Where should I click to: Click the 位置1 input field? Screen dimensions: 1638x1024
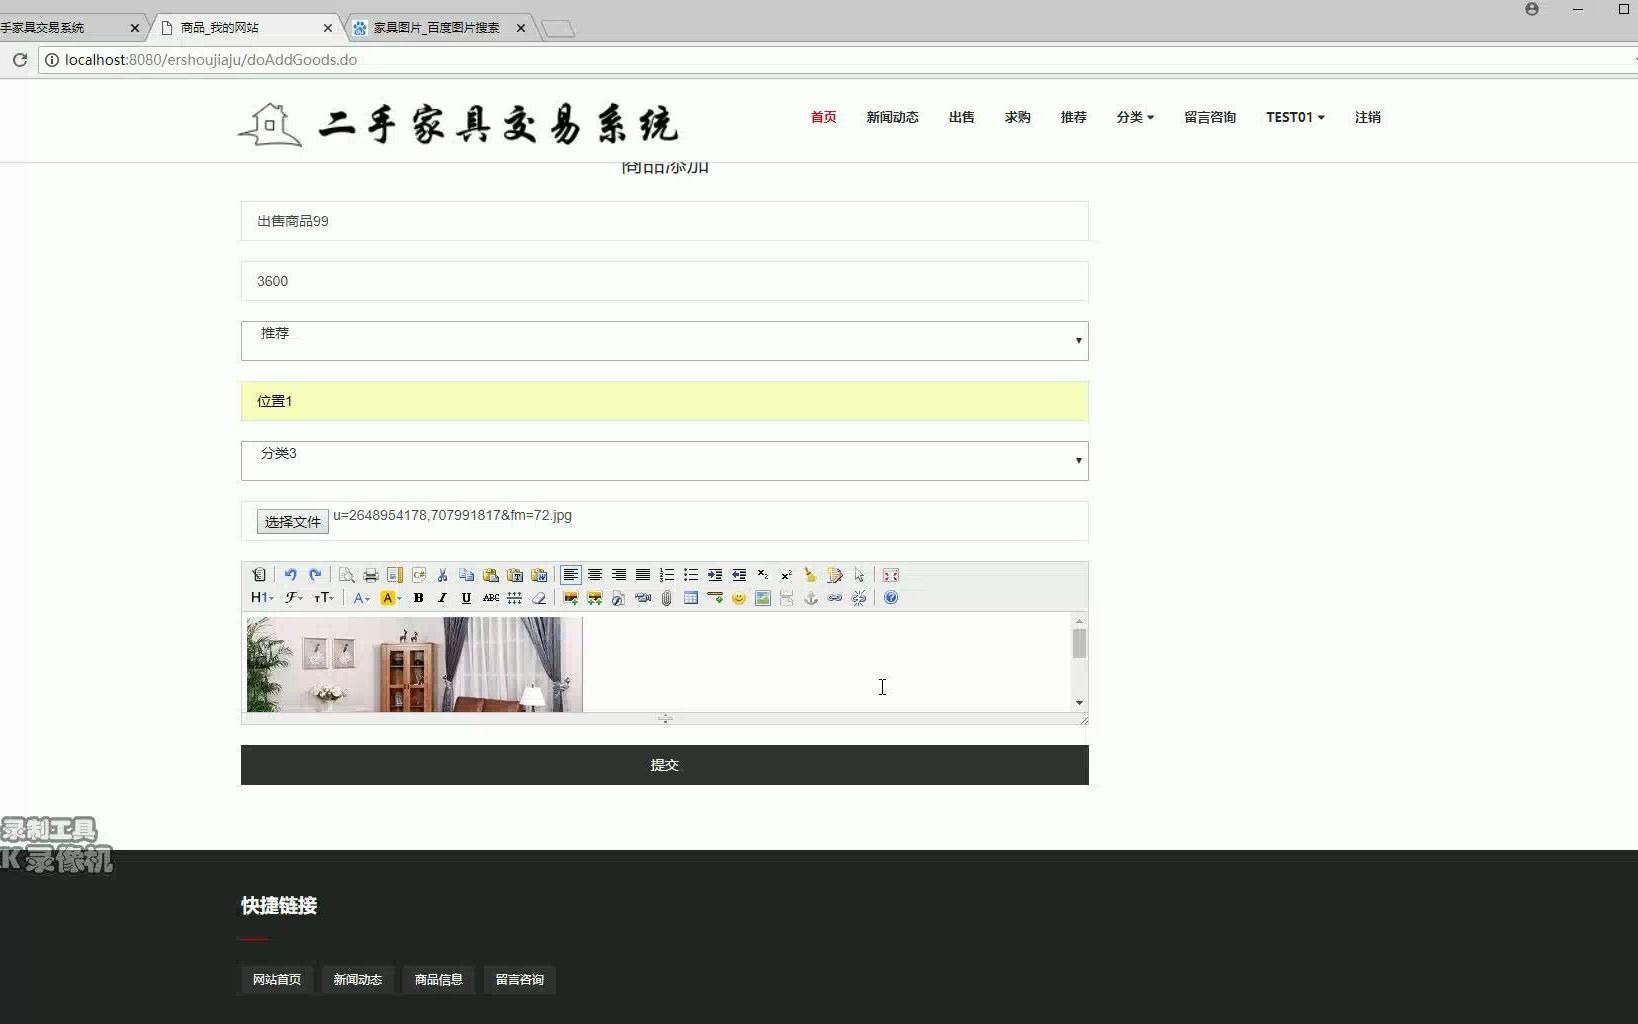point(664,401)
